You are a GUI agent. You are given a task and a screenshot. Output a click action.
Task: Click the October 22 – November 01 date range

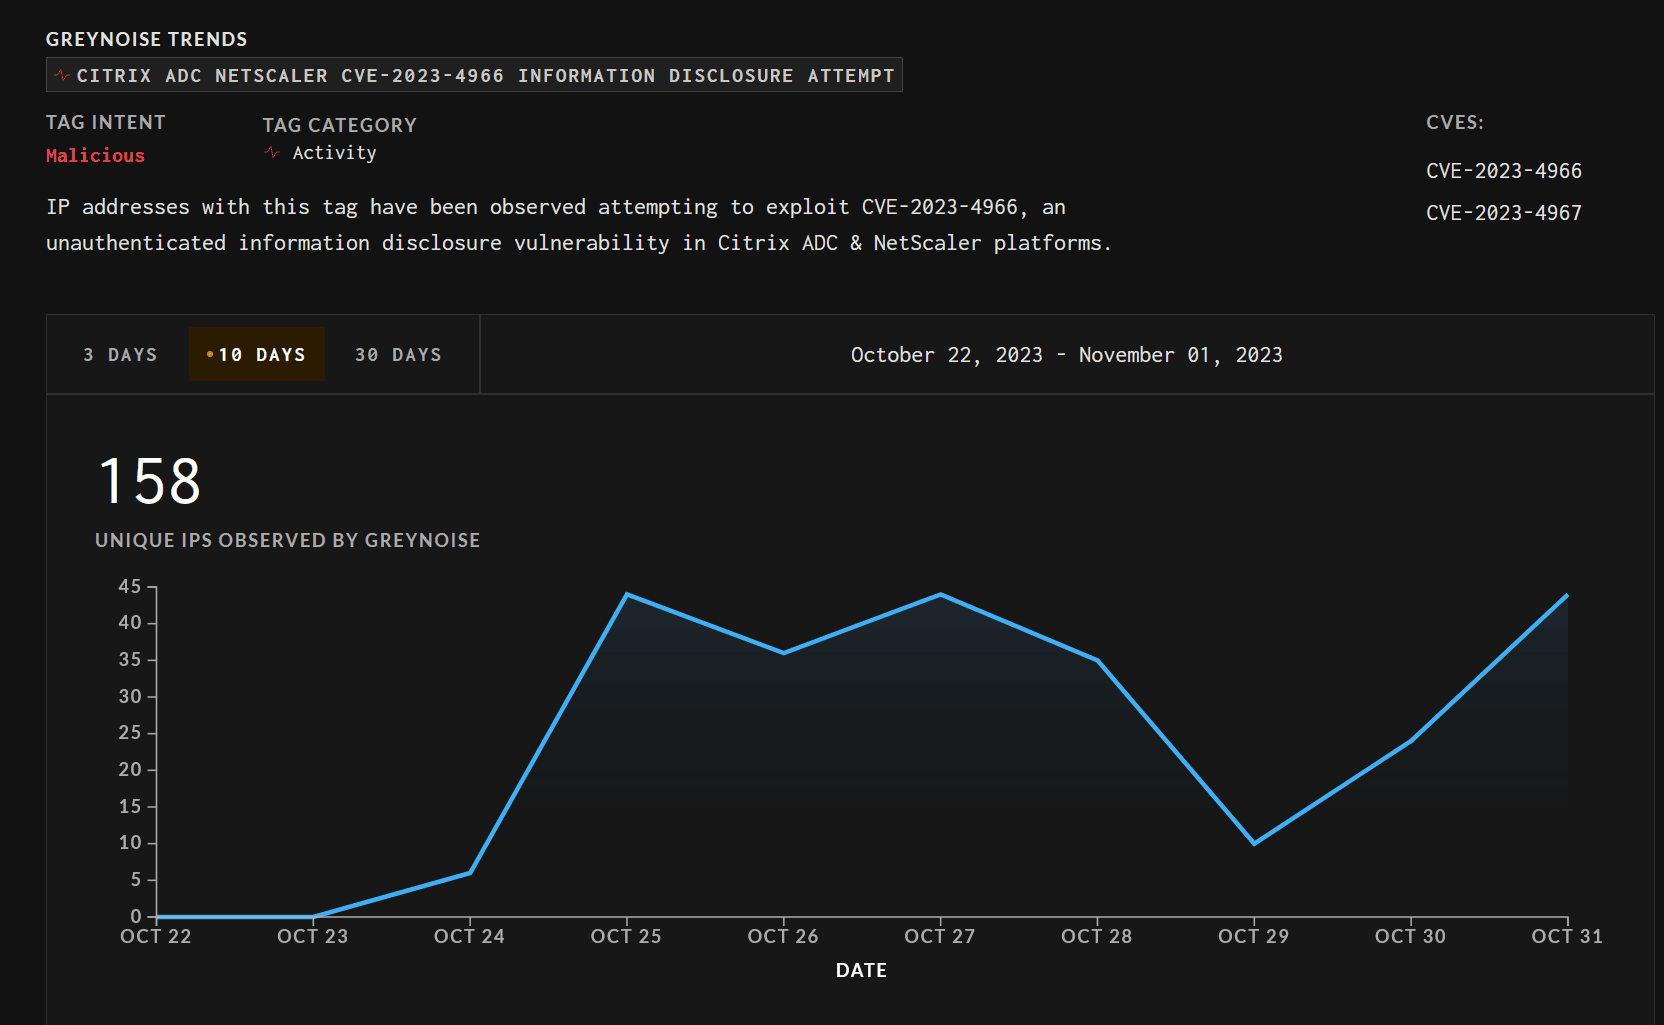(1066, 355)
